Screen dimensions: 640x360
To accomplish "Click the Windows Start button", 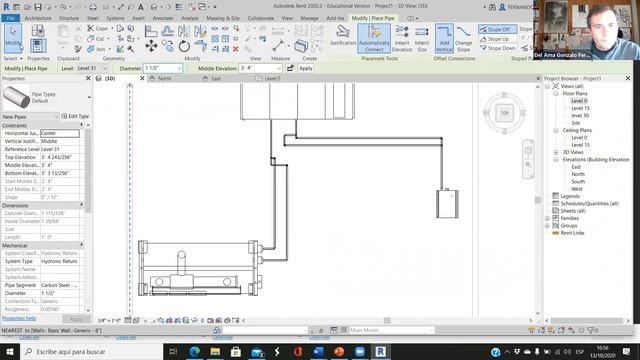I will (10, 351).
